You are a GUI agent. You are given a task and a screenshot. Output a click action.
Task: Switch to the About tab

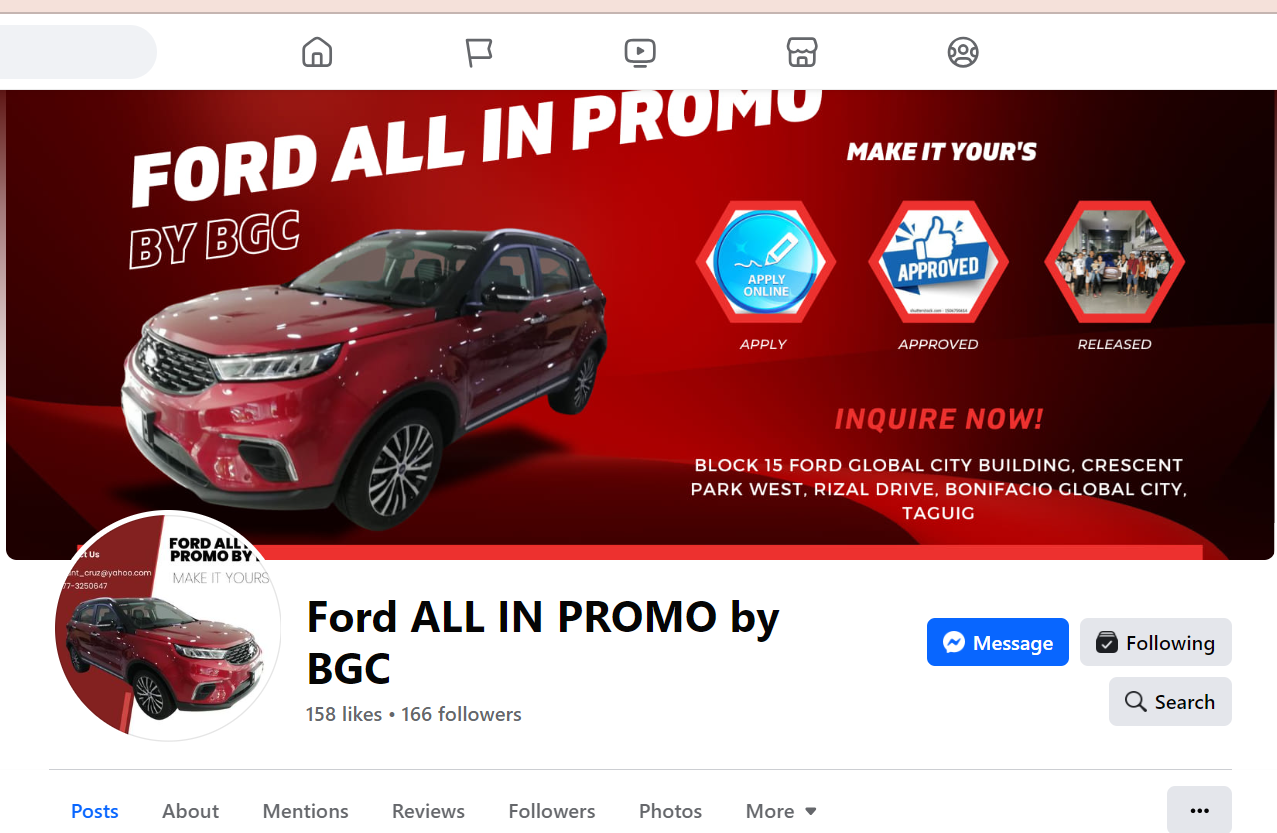(190, 811)
